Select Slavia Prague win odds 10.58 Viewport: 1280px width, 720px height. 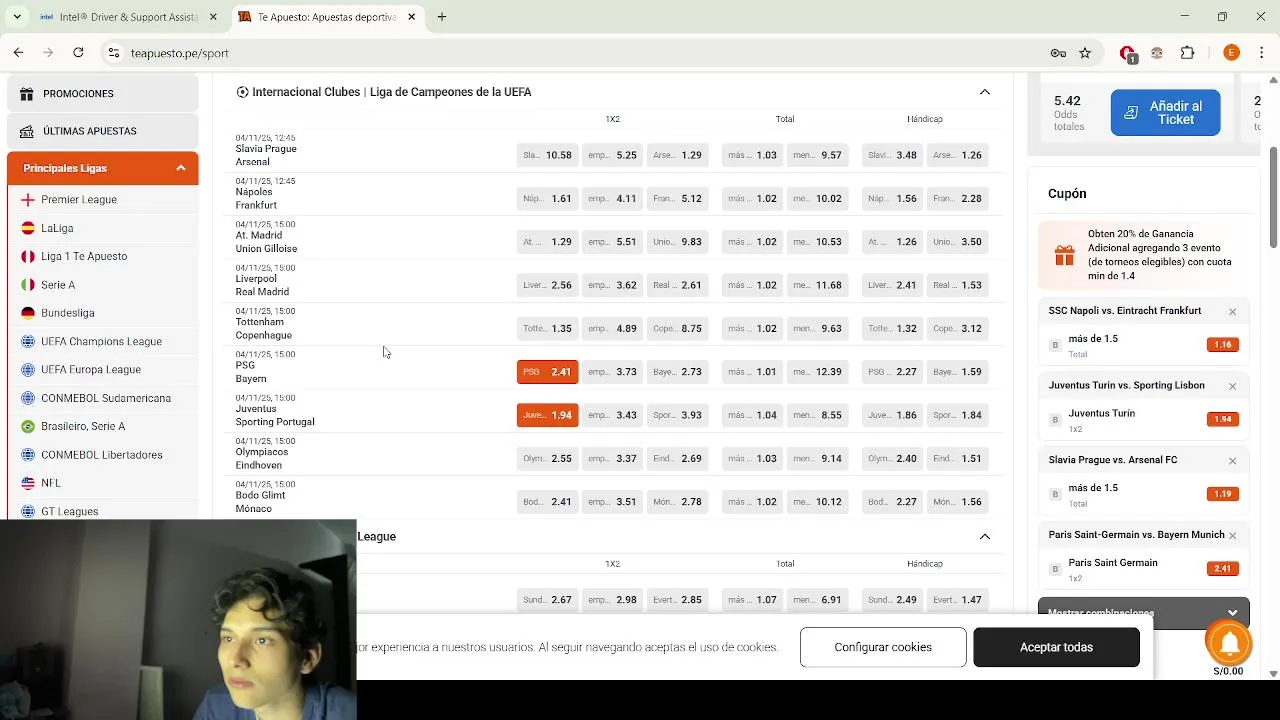pyautogui.click(x=547, y=155)
